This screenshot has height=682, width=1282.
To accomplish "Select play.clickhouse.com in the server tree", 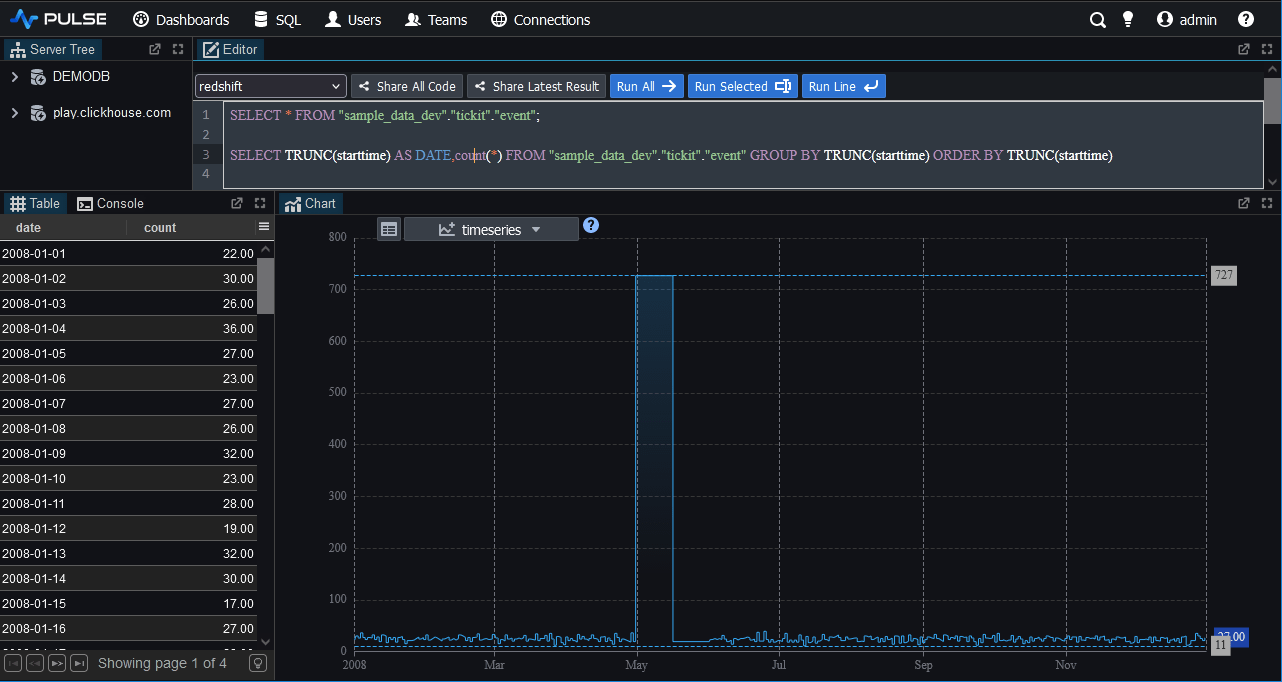I will [x=112, y=113].
